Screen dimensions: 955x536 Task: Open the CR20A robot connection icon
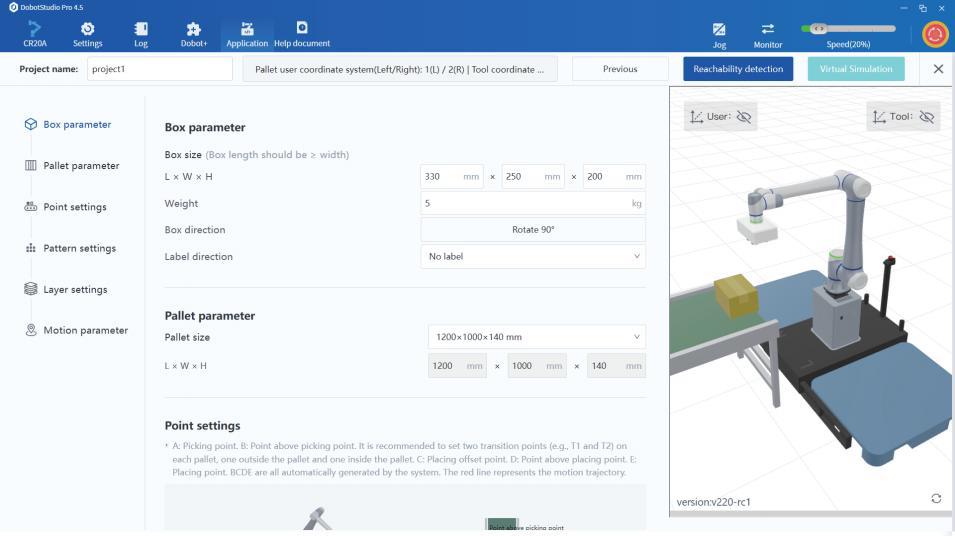tap(34, 30)
